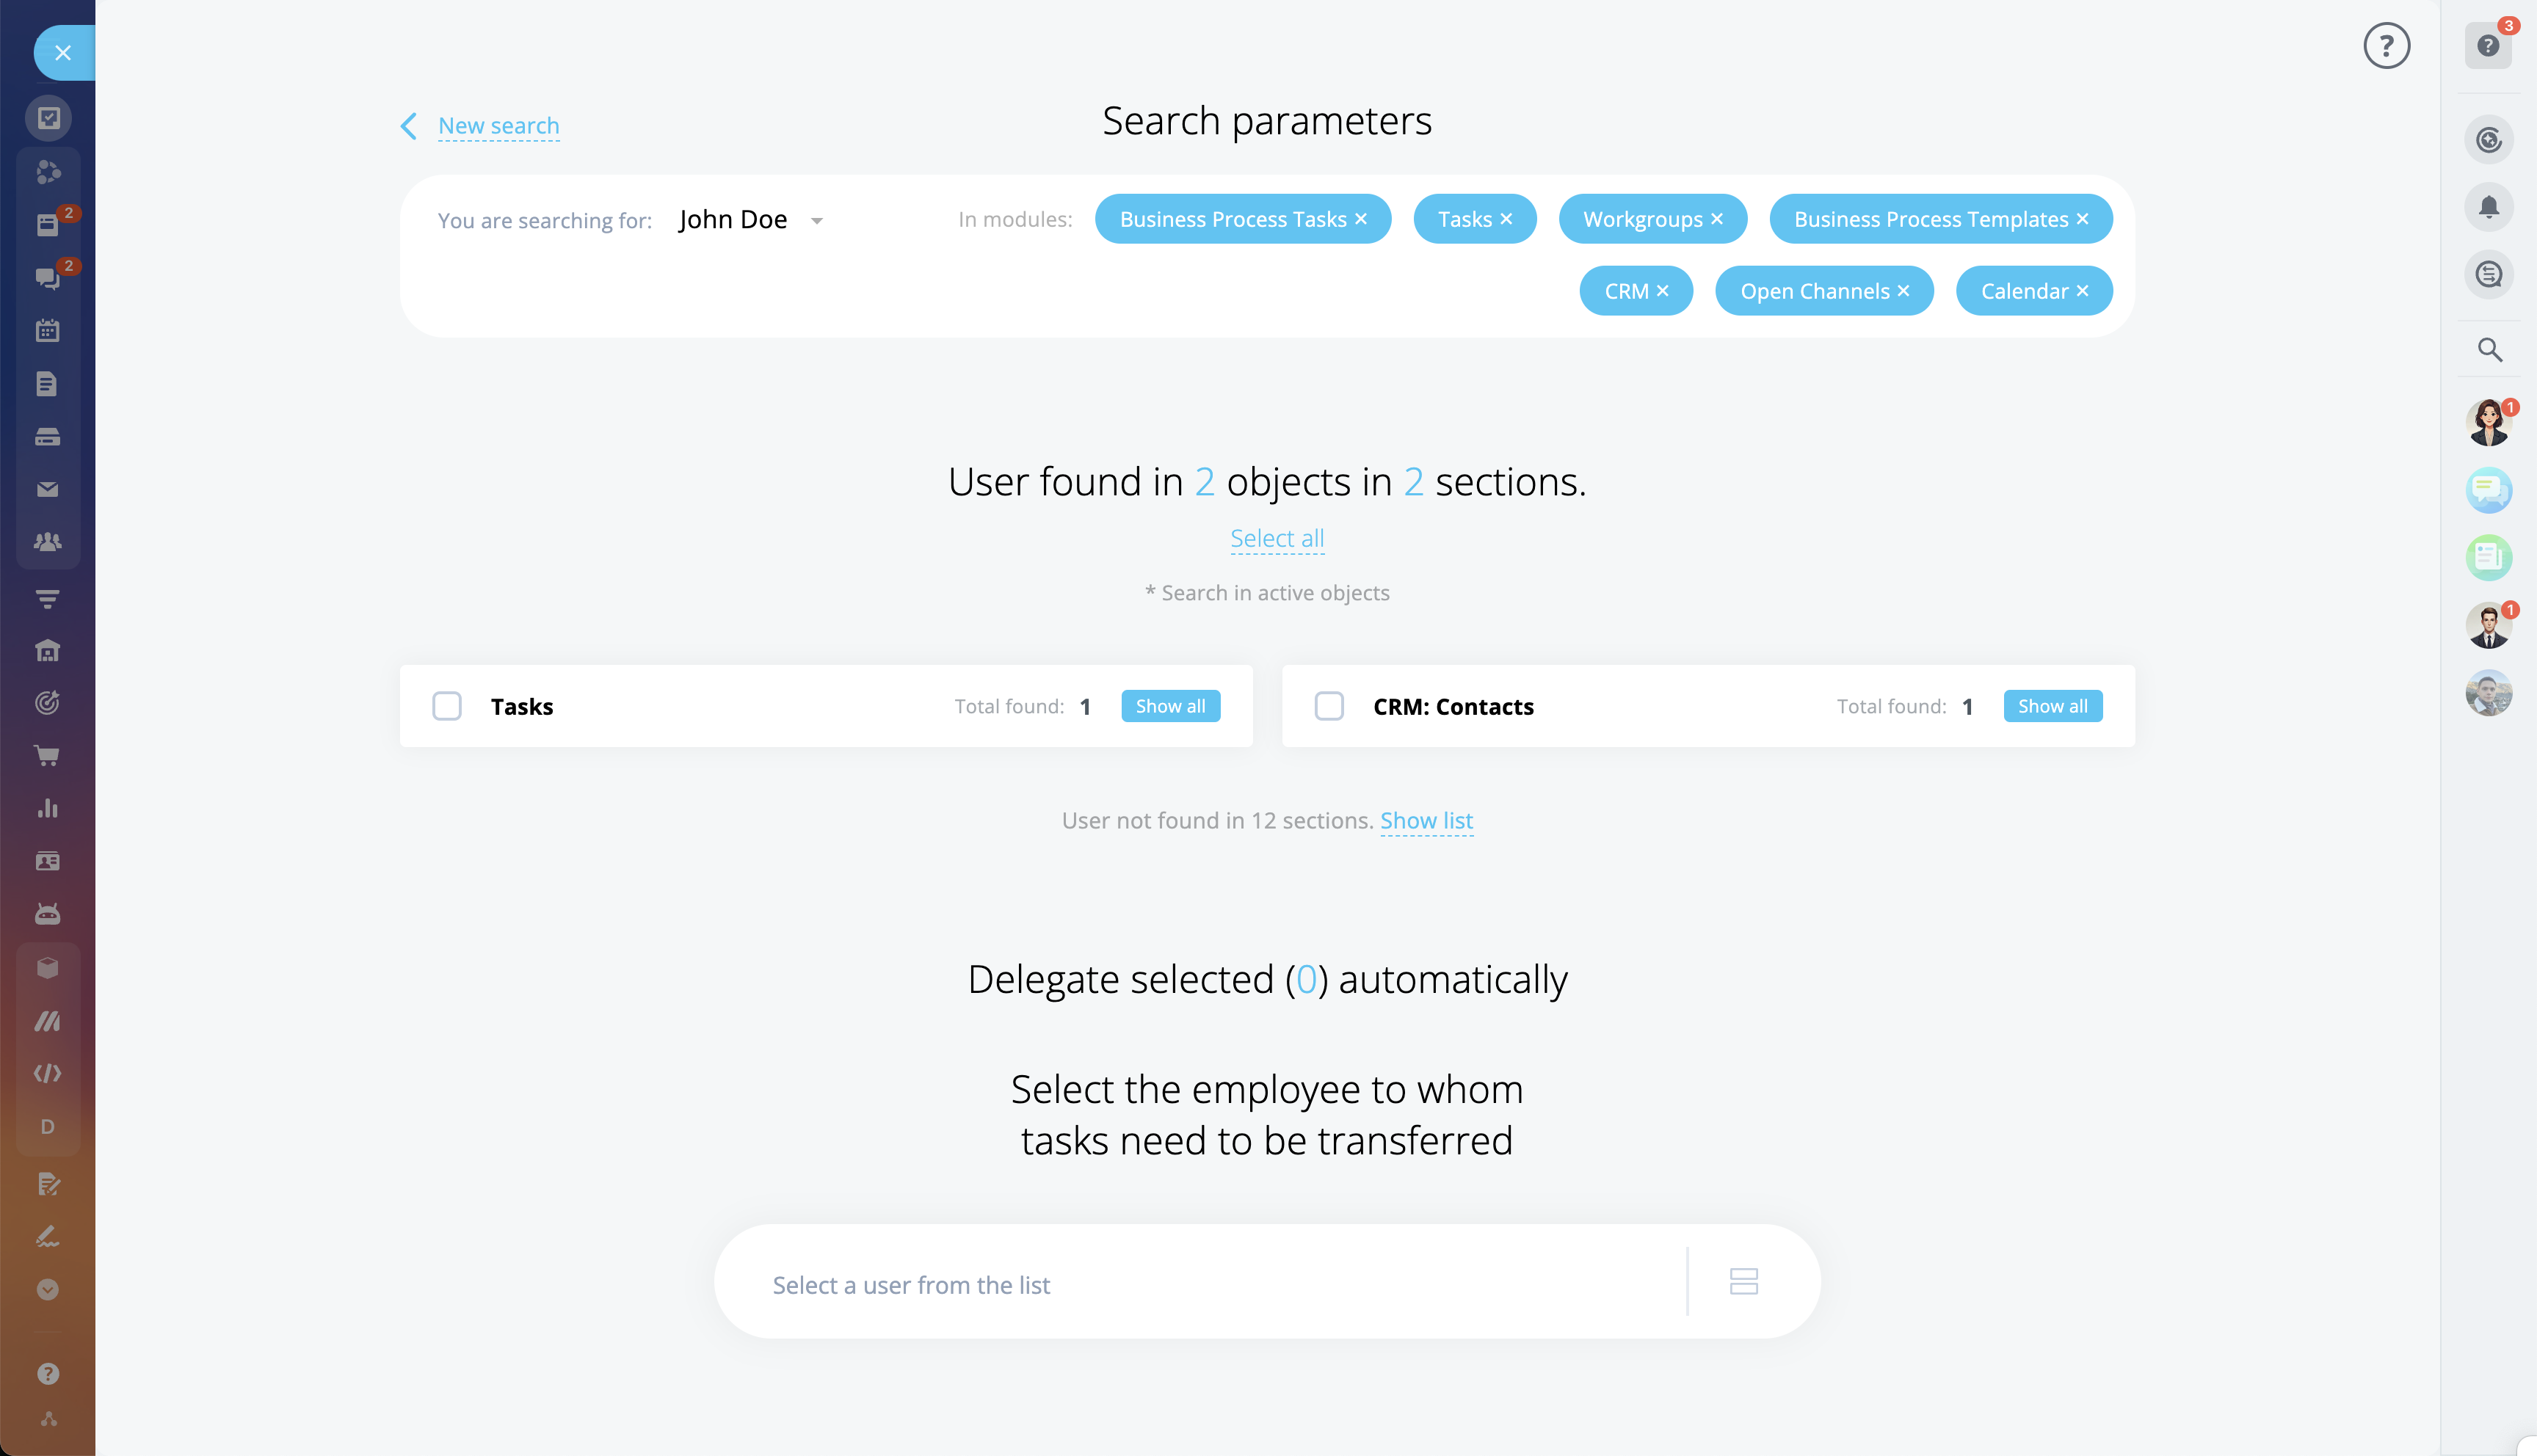Click the magnifier search icon
Screen dimensions: 2537x1456
pyautogui.click(x=2489, y=350)
